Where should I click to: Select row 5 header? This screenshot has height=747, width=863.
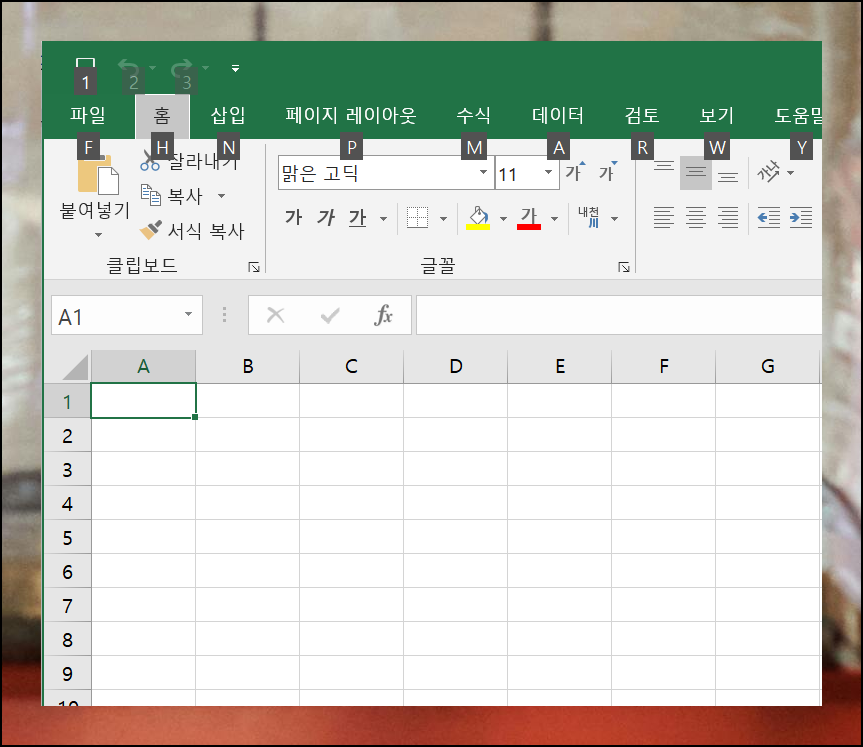click(67, 537)
